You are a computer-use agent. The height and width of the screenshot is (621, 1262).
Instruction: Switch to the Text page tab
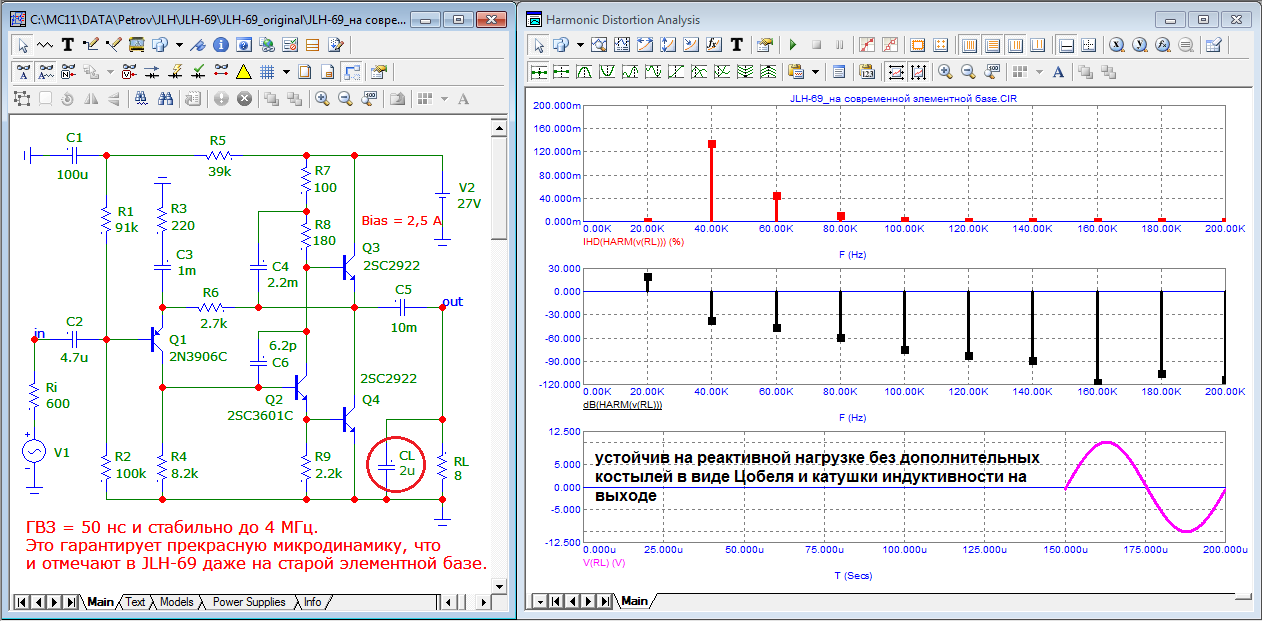pos(135,602)
